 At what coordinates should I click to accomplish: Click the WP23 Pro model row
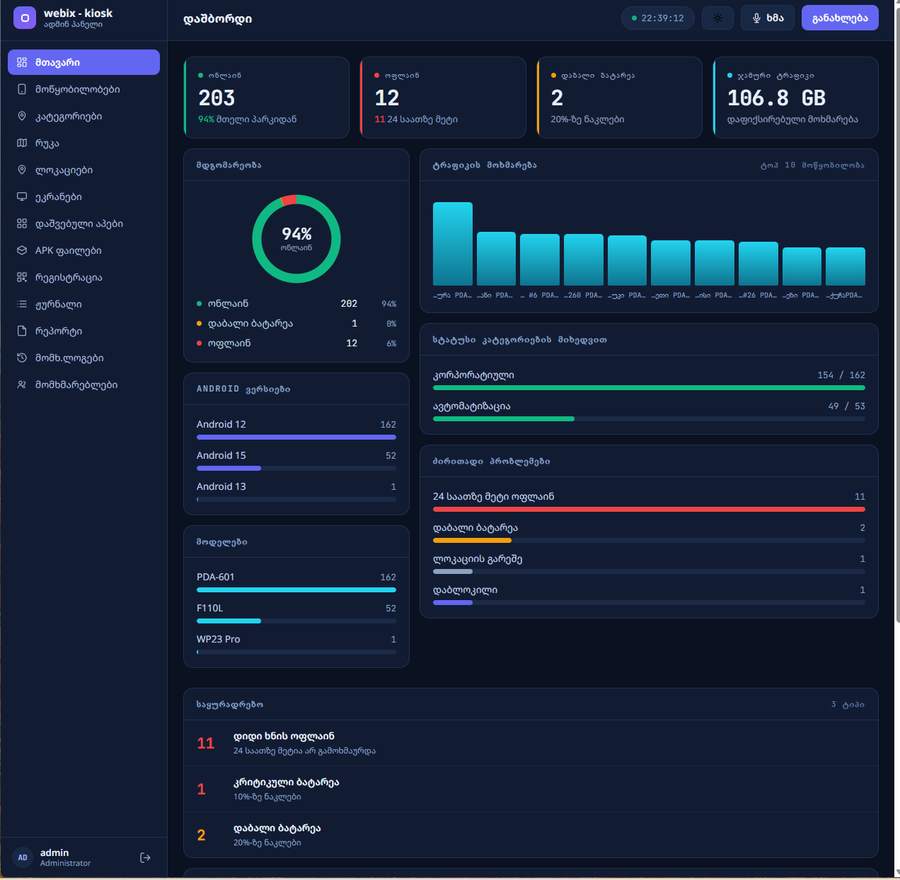pos(296,644)
